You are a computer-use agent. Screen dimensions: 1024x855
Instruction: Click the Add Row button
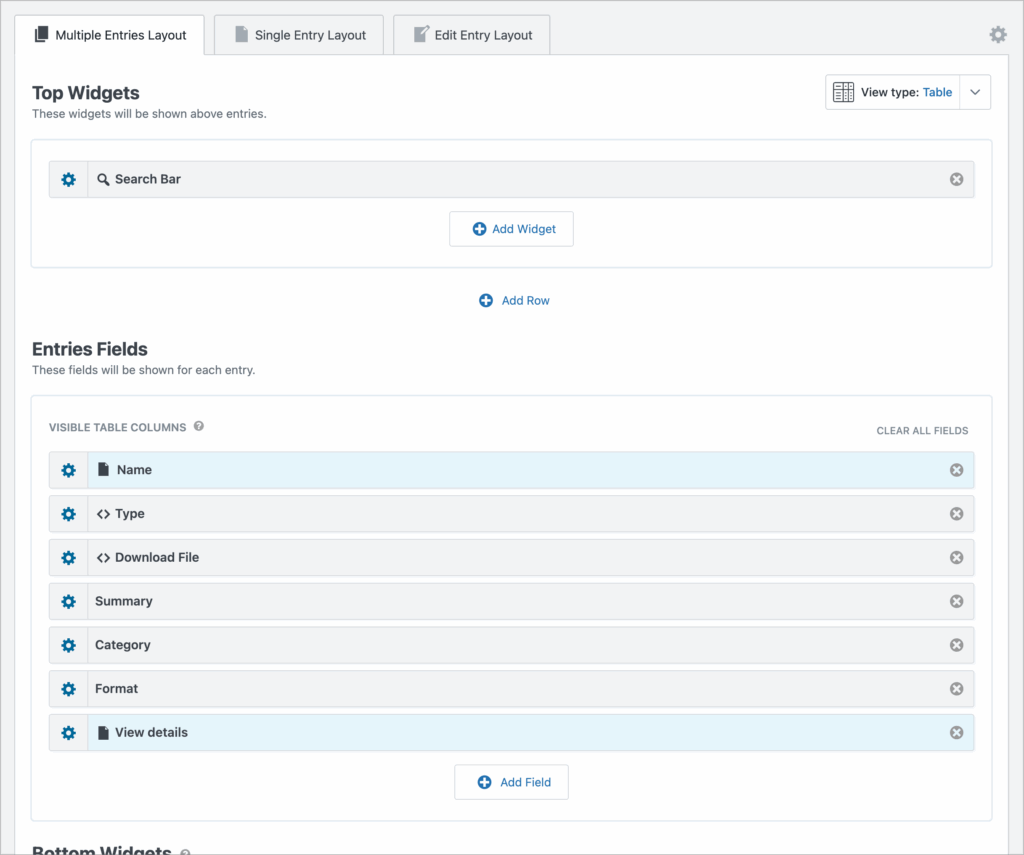(514, 300)
